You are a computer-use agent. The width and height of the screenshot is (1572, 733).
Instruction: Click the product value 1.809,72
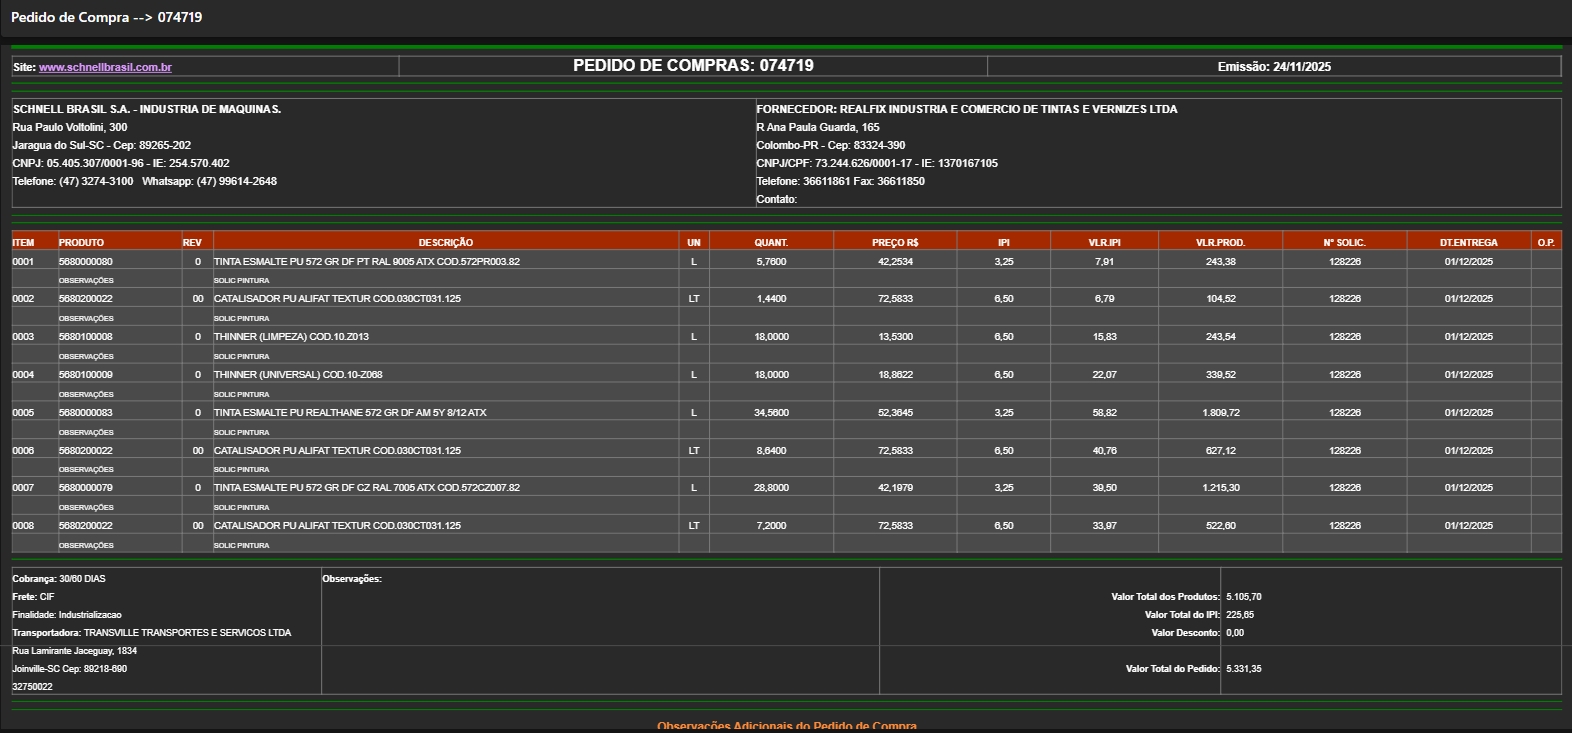point(1220,413)
